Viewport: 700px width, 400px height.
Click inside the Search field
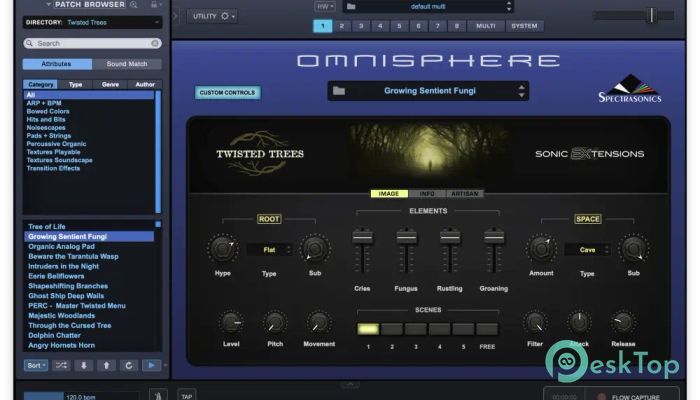coord(93,43)
